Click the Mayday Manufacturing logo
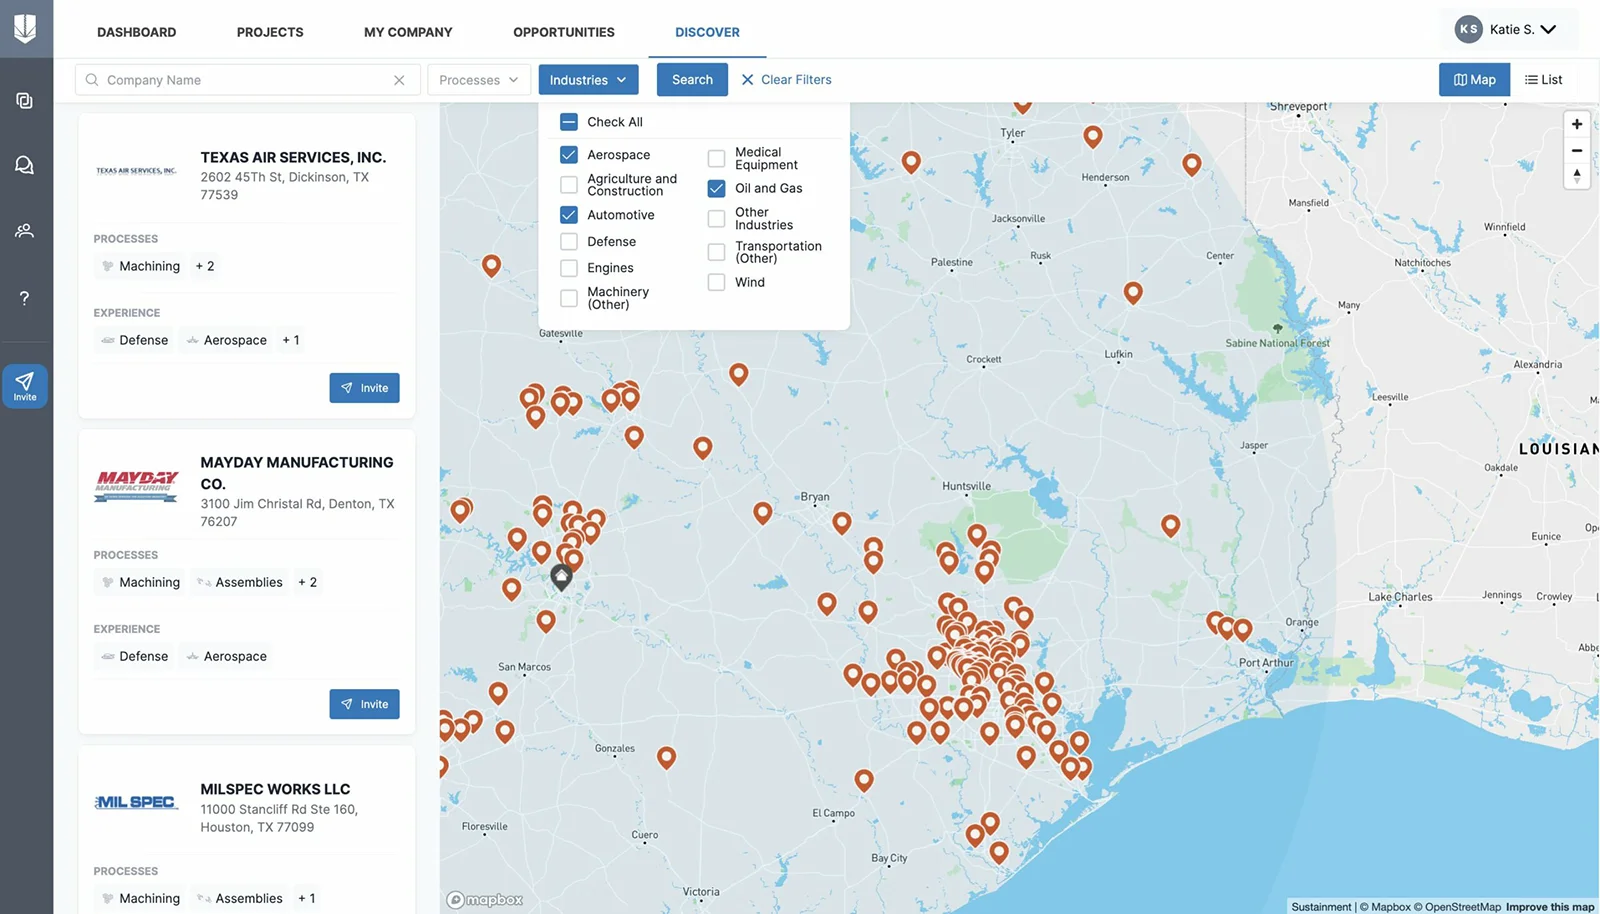 point(136,486)
